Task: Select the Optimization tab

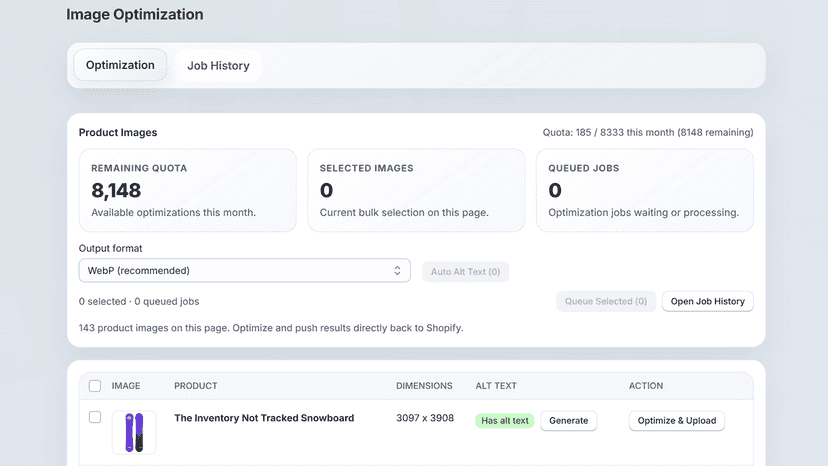Action: coord(120,65)
